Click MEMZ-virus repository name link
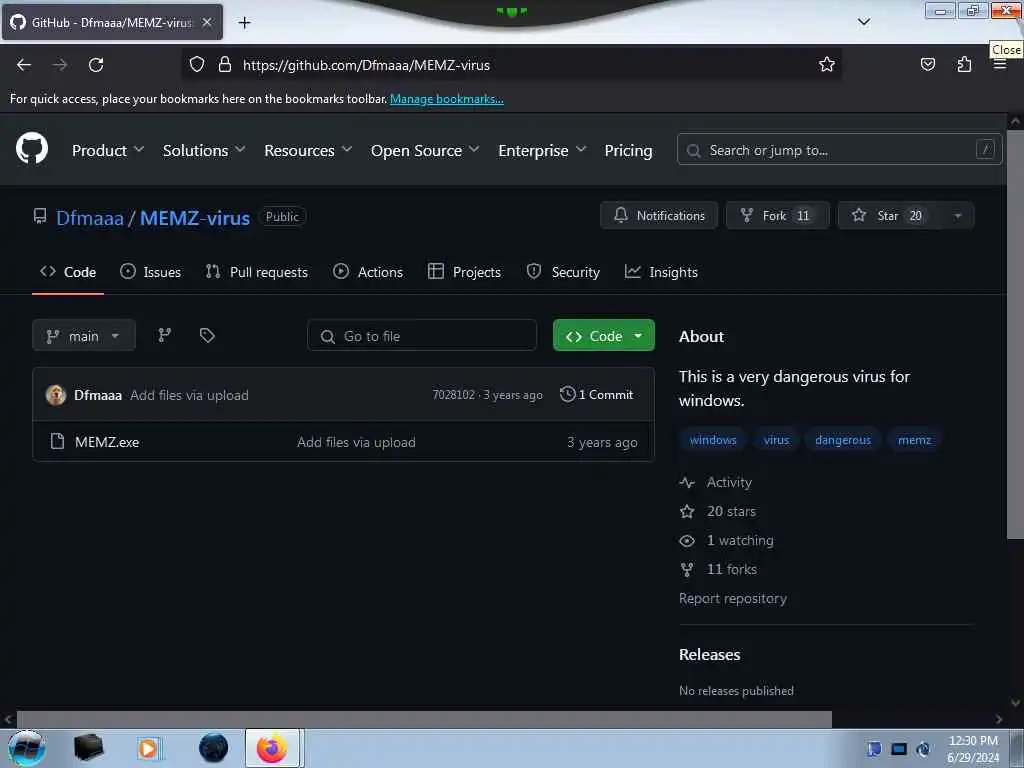The image size is (1024, 768). [x=195, y=217]
